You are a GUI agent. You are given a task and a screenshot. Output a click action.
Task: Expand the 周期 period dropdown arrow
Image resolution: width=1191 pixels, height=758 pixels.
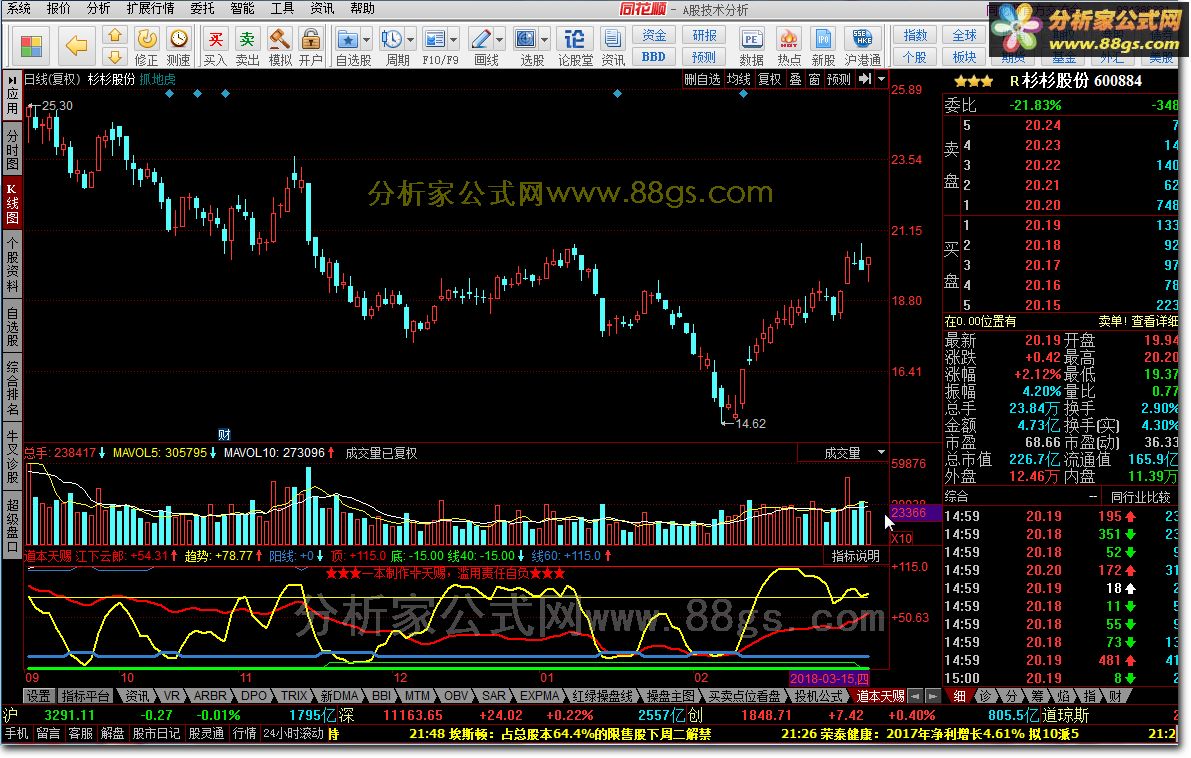point(411,39)
